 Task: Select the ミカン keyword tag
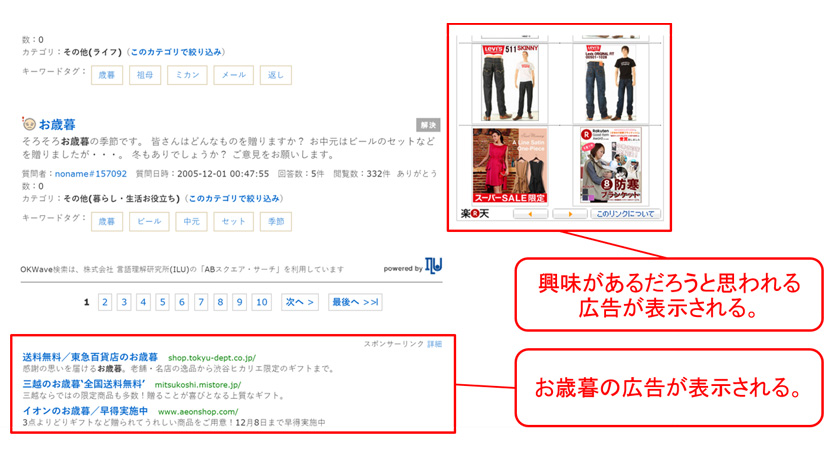tap(187, 75)
